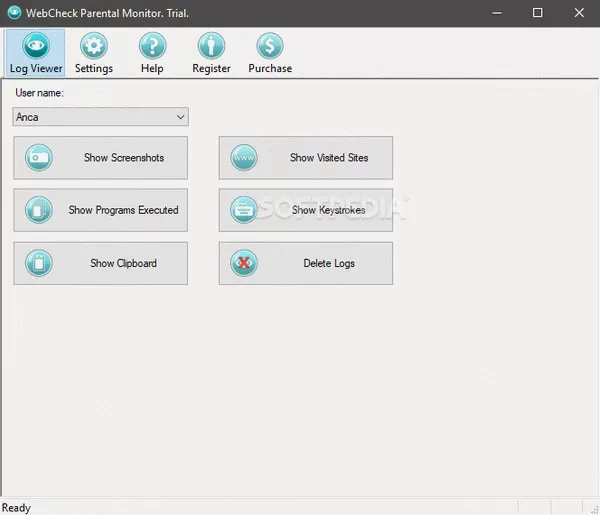This screenshot has width=600, height=515.
Task: Click the 'User name:' label
Action: click(39, 93)
